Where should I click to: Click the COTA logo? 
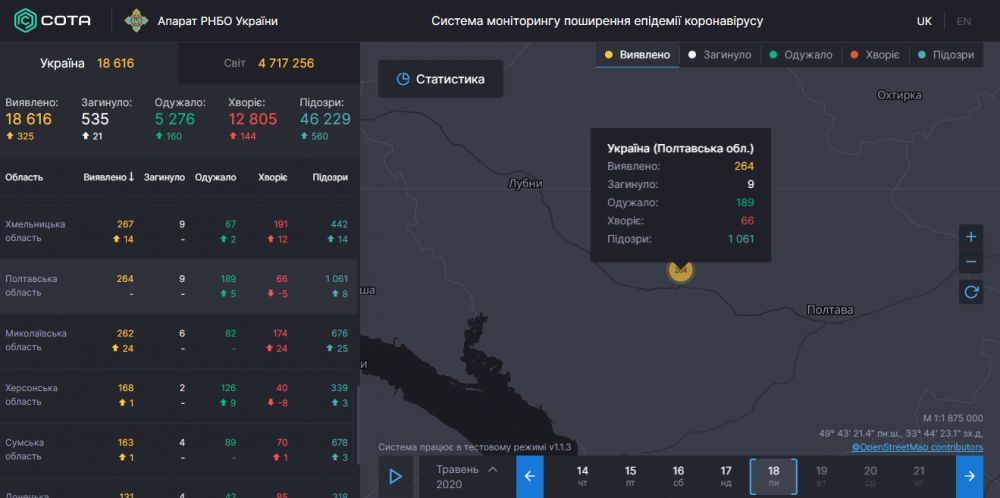(x=52, y=21)
